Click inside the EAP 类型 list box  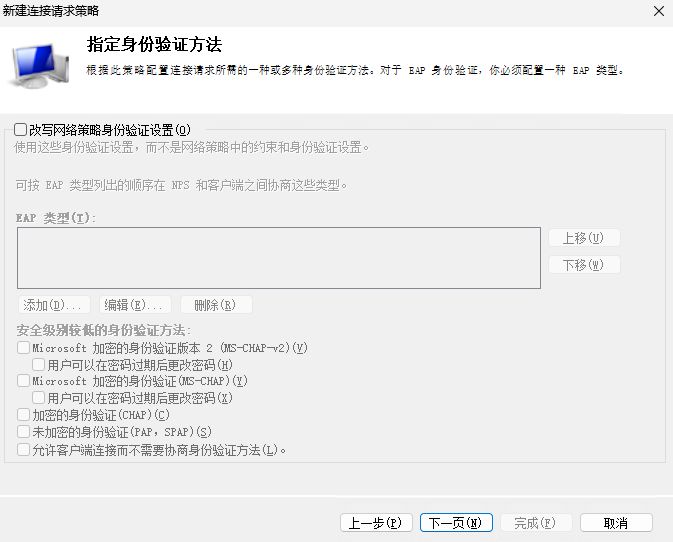[278, 258]
